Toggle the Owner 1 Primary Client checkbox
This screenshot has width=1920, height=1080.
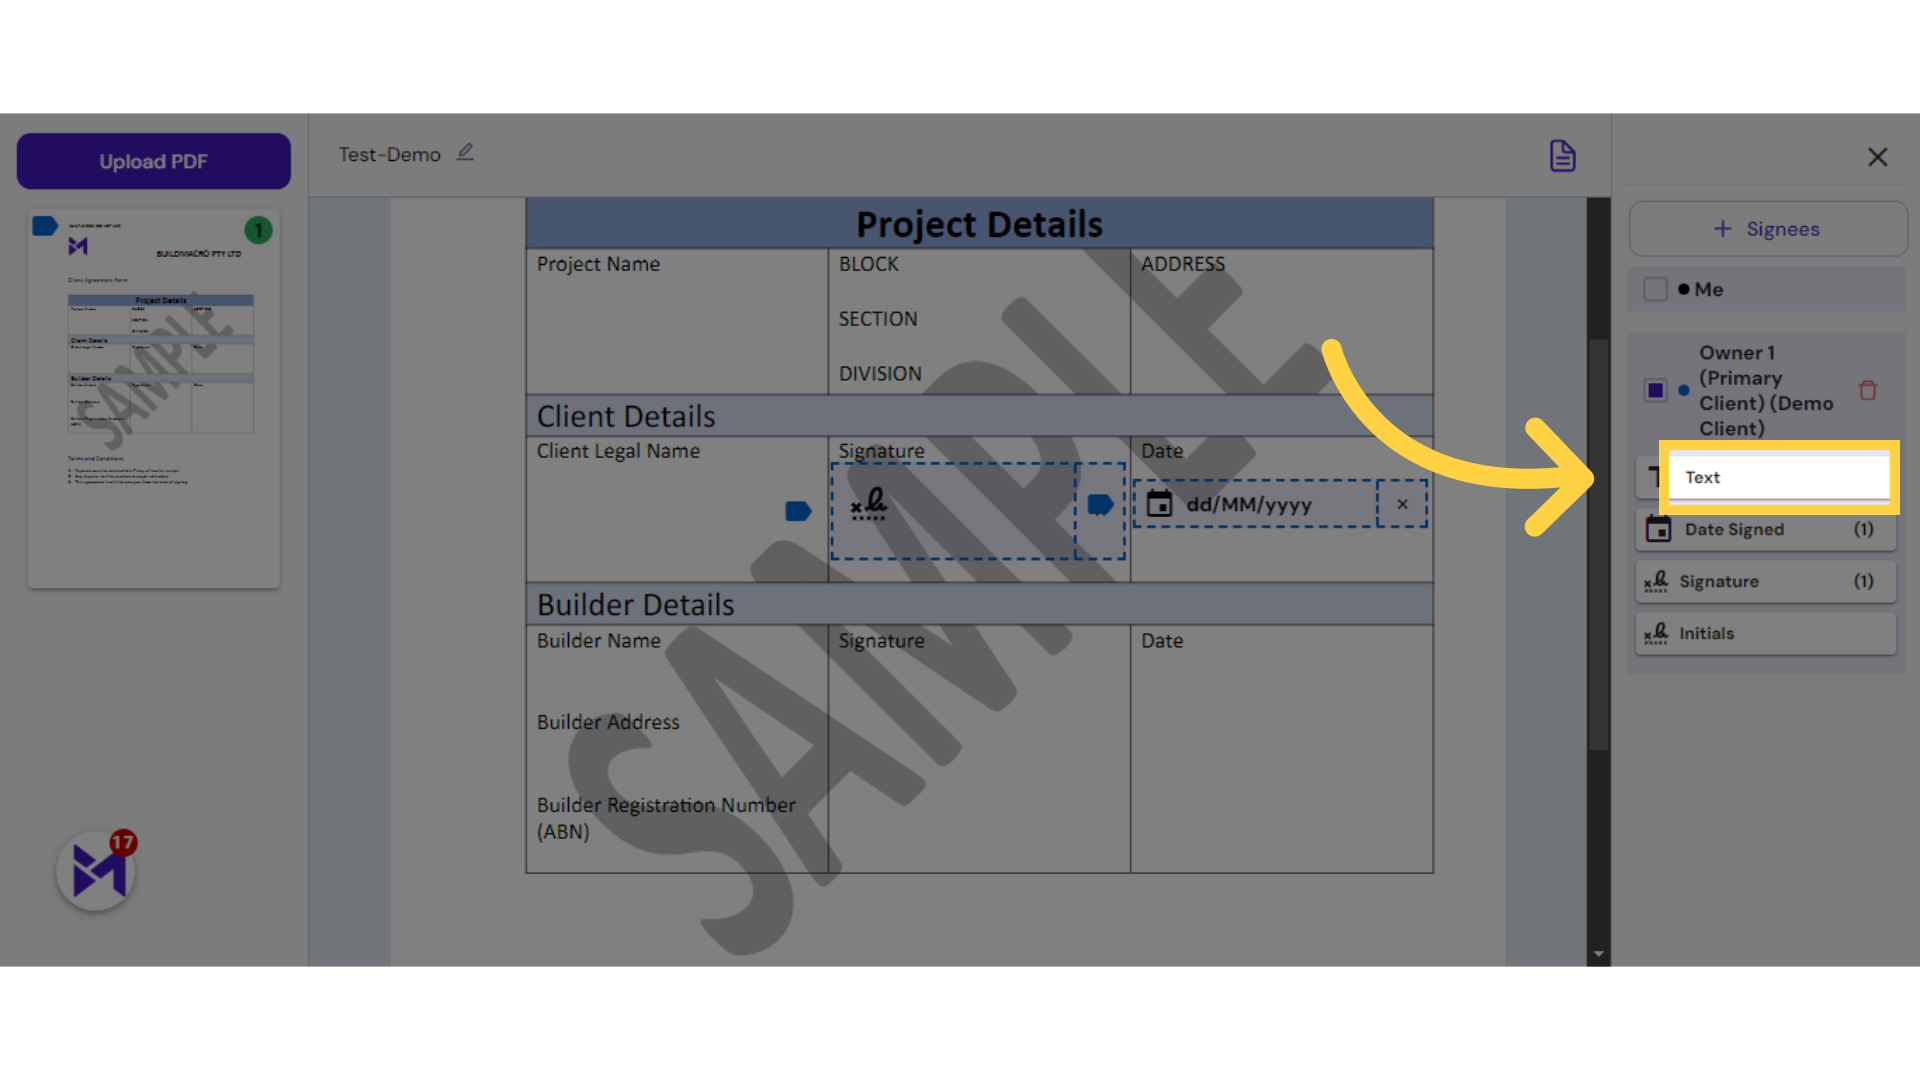coord(1655,389)
